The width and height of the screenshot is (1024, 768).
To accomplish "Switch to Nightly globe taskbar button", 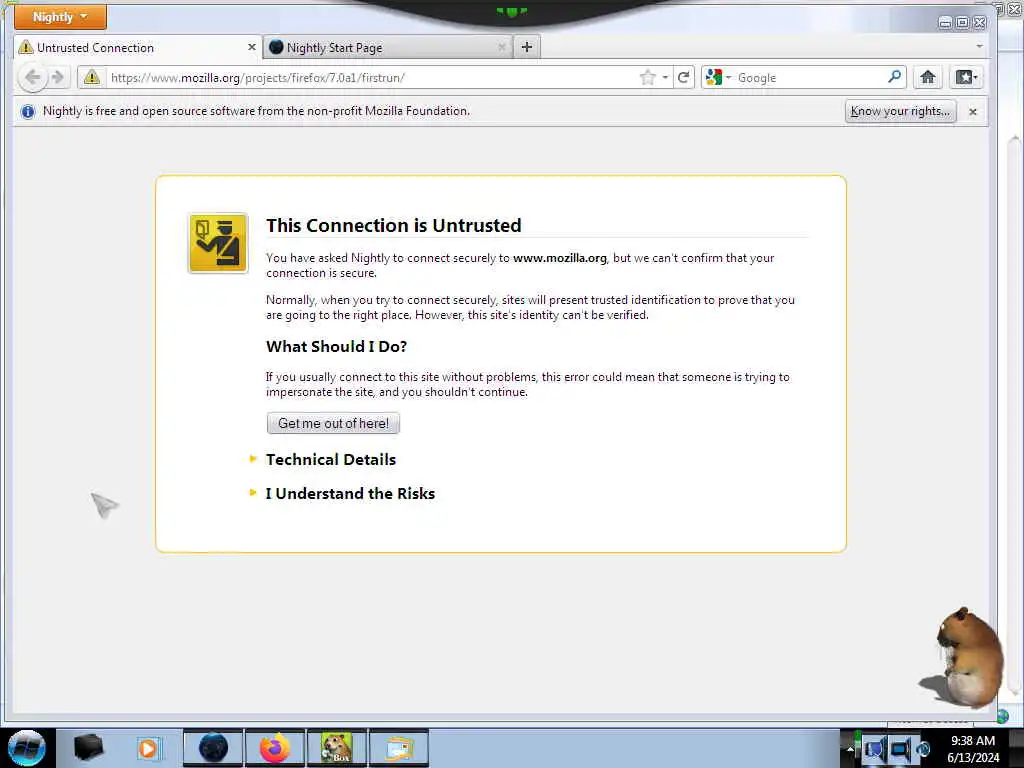I will pyautogui.click(x=213, y=748).
